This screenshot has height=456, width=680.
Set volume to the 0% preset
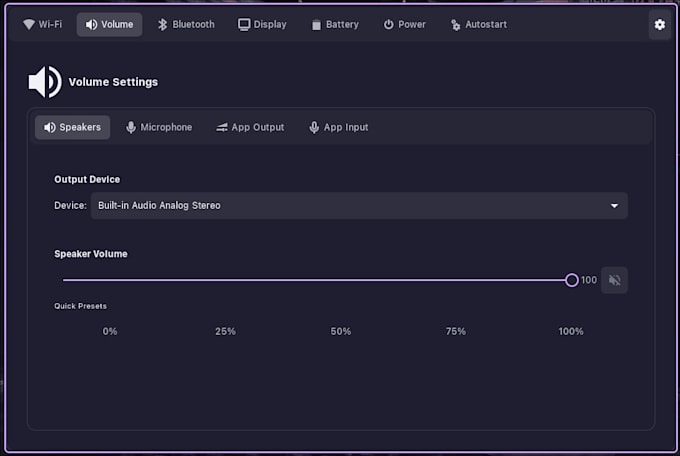coord(110,331)
